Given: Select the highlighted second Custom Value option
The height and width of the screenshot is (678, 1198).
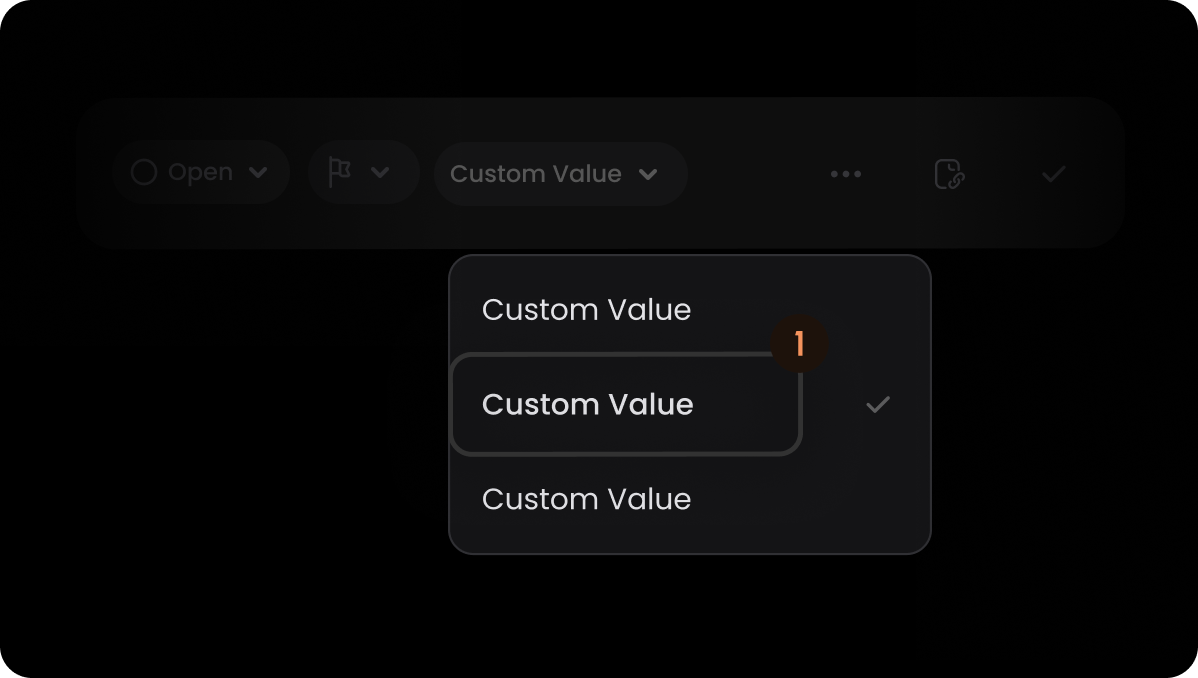Looking at the screenshot, I should pyautogui.click(x=626, y=404).
